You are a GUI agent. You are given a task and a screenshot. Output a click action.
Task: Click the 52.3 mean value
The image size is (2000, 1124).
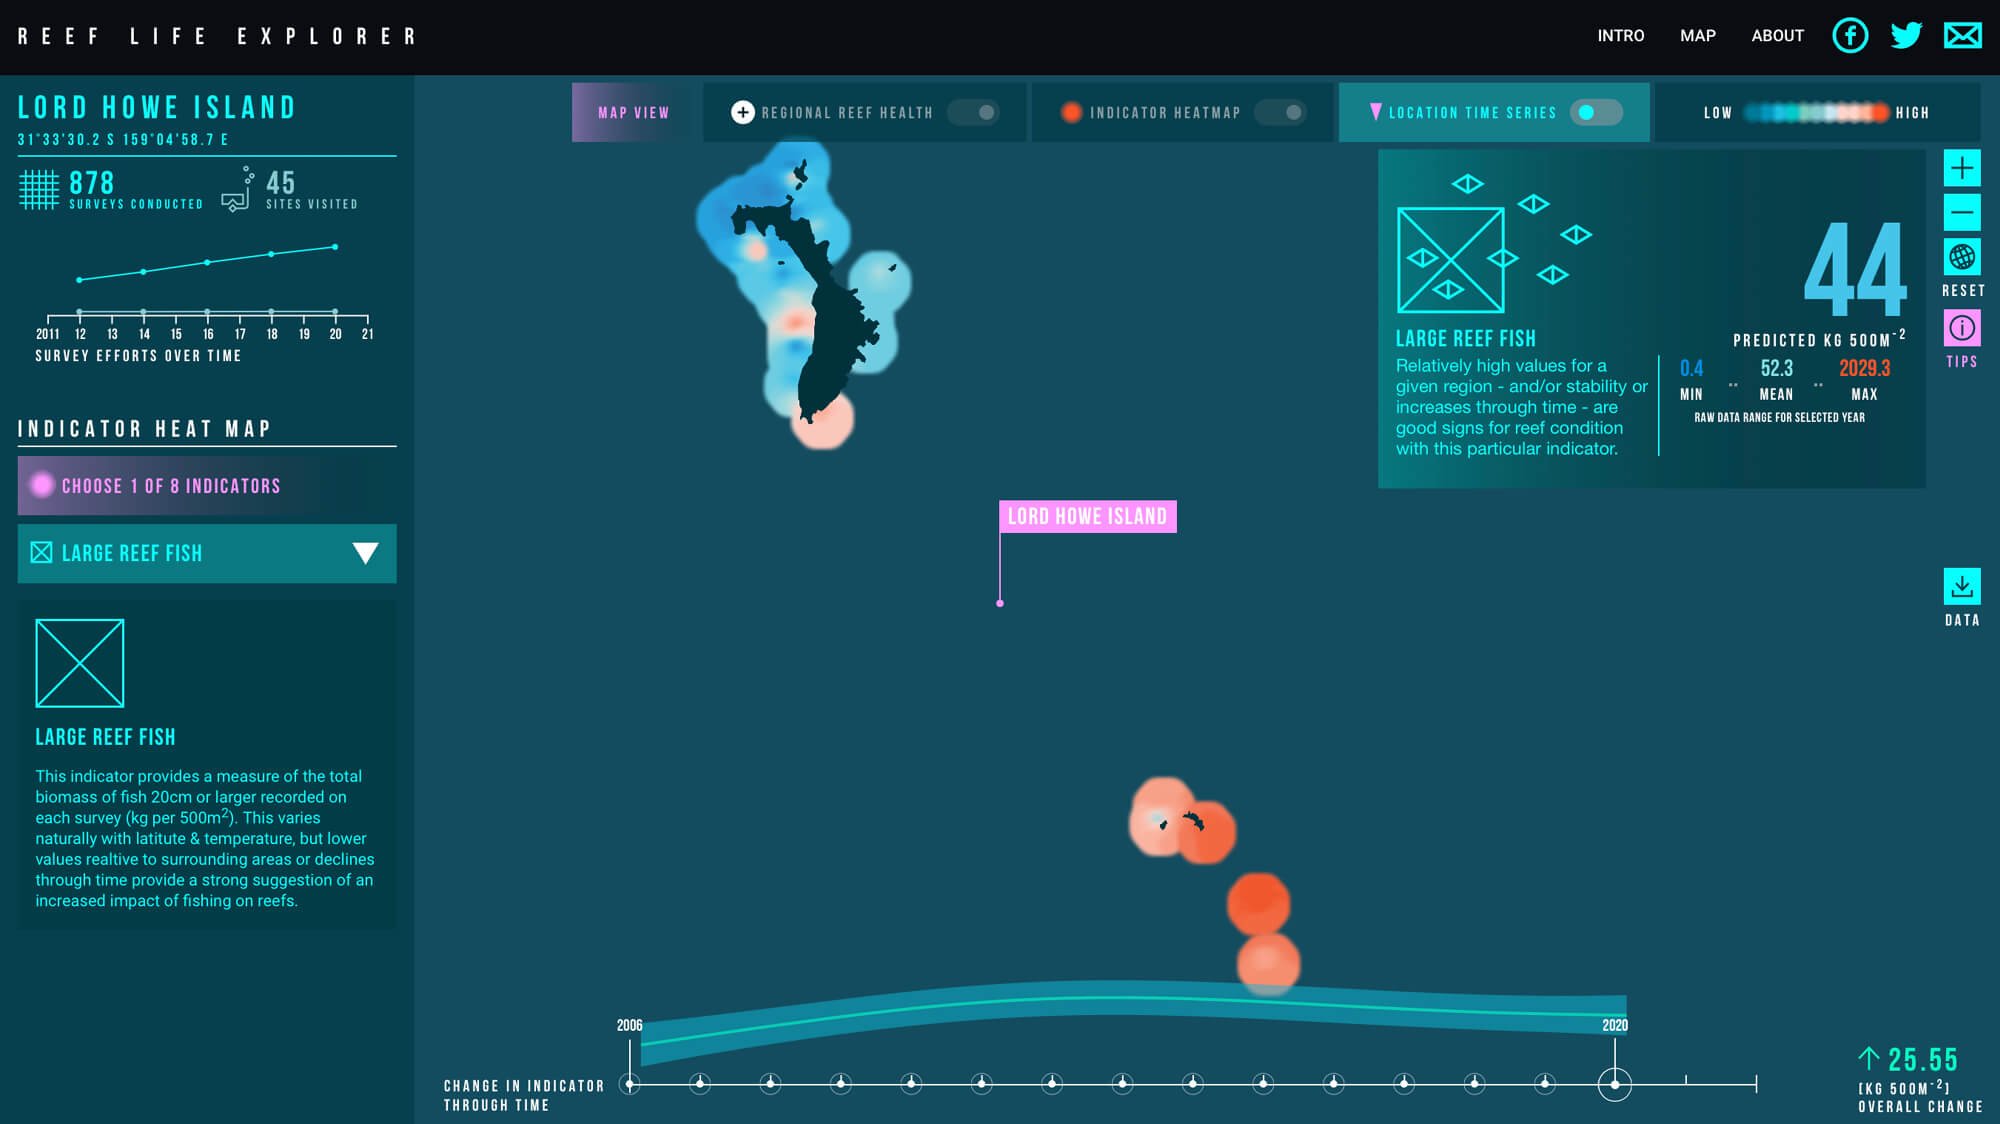pyautogui.click(x=1776, y=368)
